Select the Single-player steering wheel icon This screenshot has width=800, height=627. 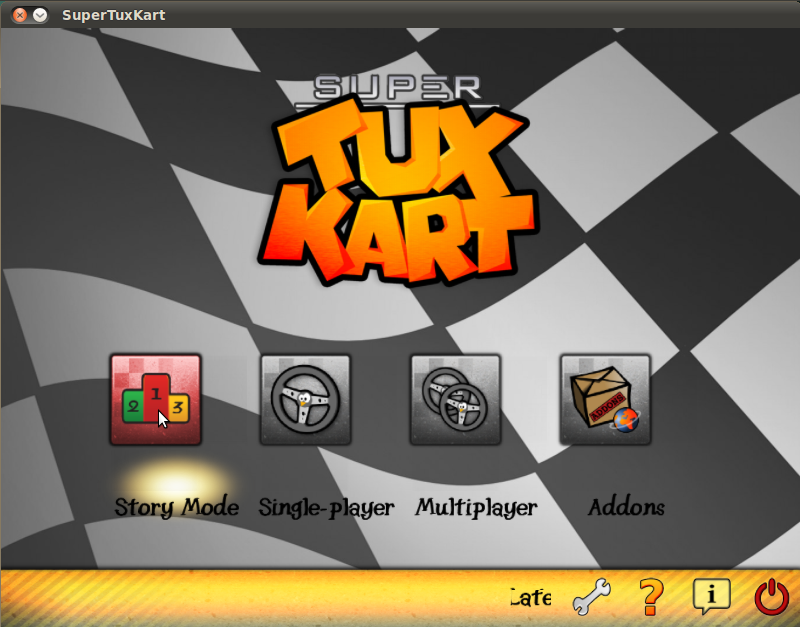point(305,399)
